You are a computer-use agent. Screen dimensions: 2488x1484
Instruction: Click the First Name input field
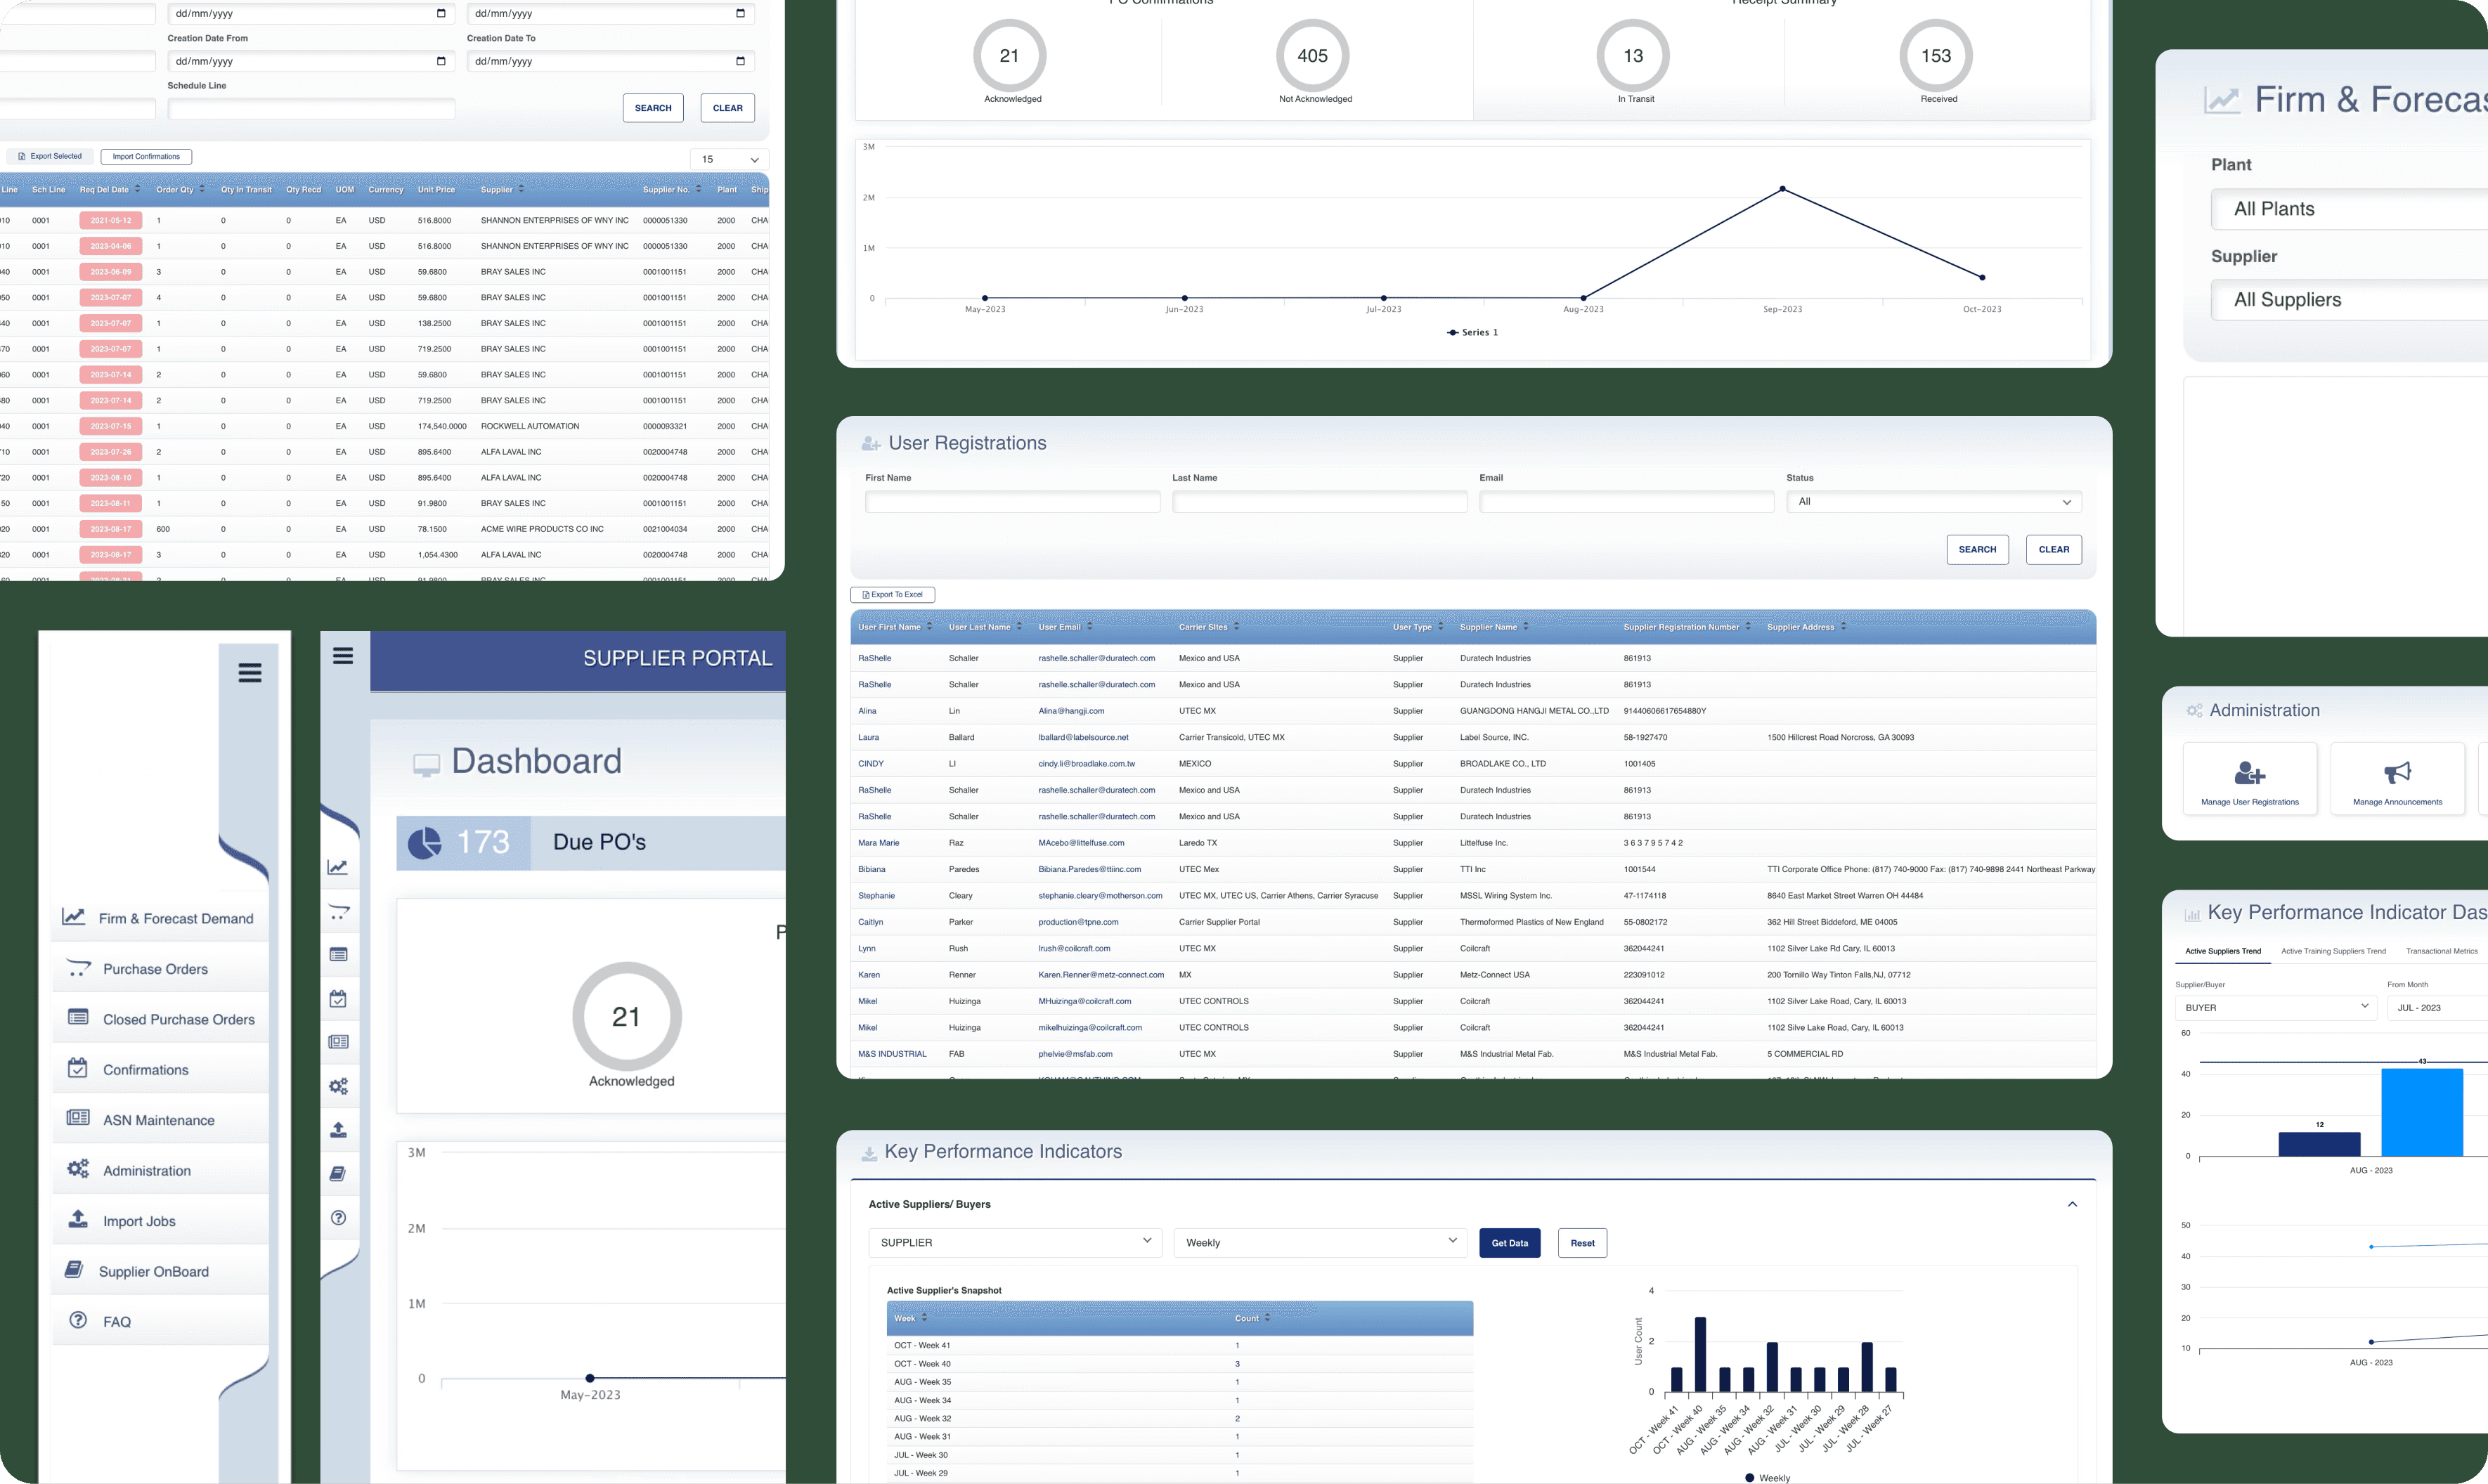[1012, 502]
